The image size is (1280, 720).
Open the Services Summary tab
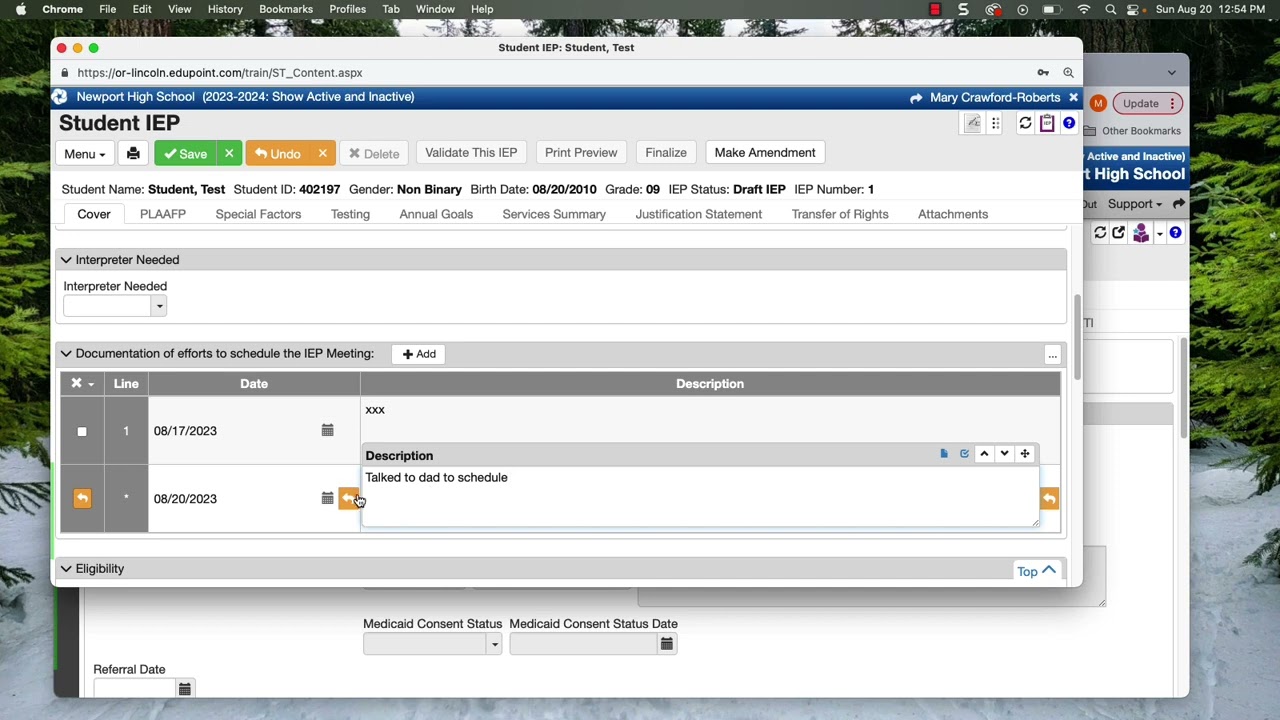pos(554,214)
